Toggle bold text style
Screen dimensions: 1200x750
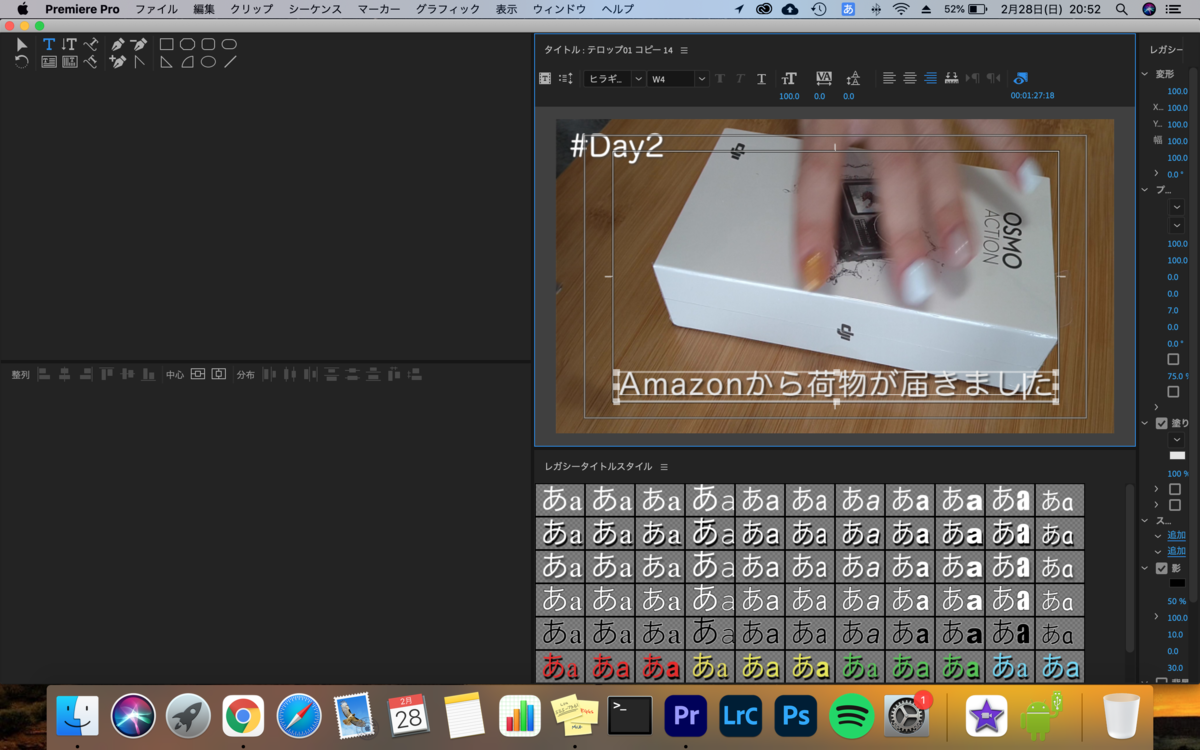tap(720, 78)
